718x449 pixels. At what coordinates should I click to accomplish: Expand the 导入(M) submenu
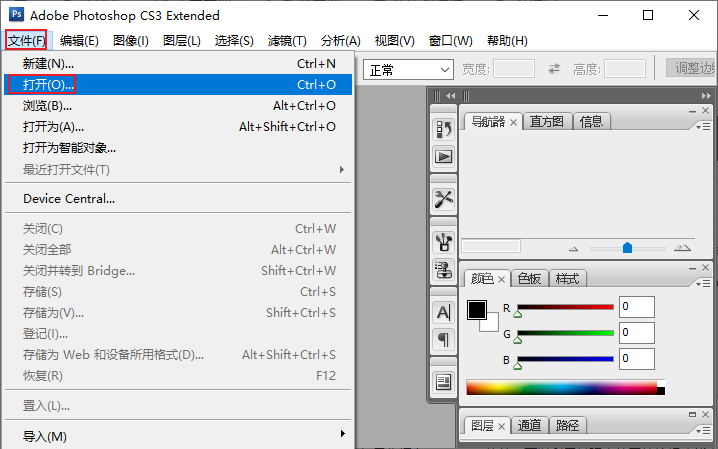point(178,436)
